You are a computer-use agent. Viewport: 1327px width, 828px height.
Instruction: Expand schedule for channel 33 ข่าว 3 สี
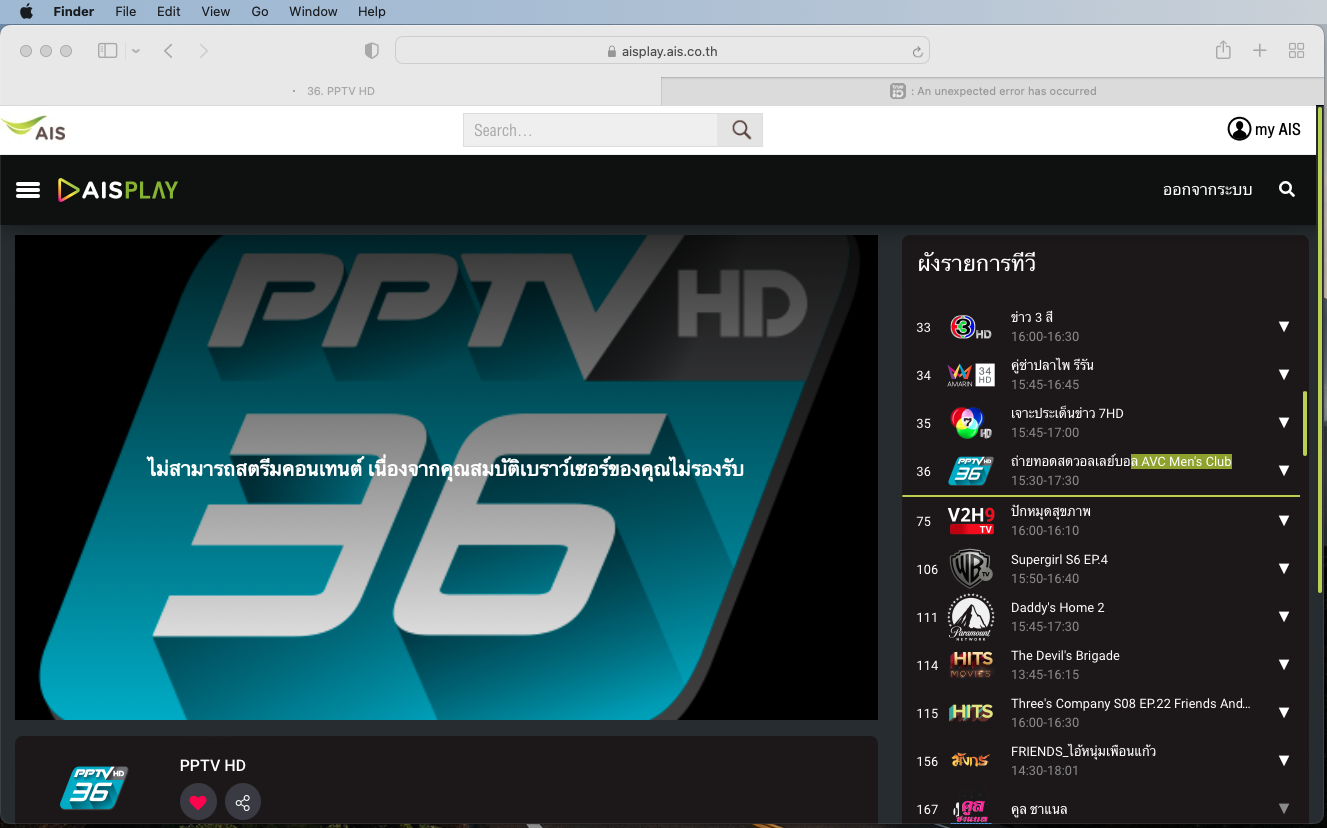click(x=1284, y=327)
